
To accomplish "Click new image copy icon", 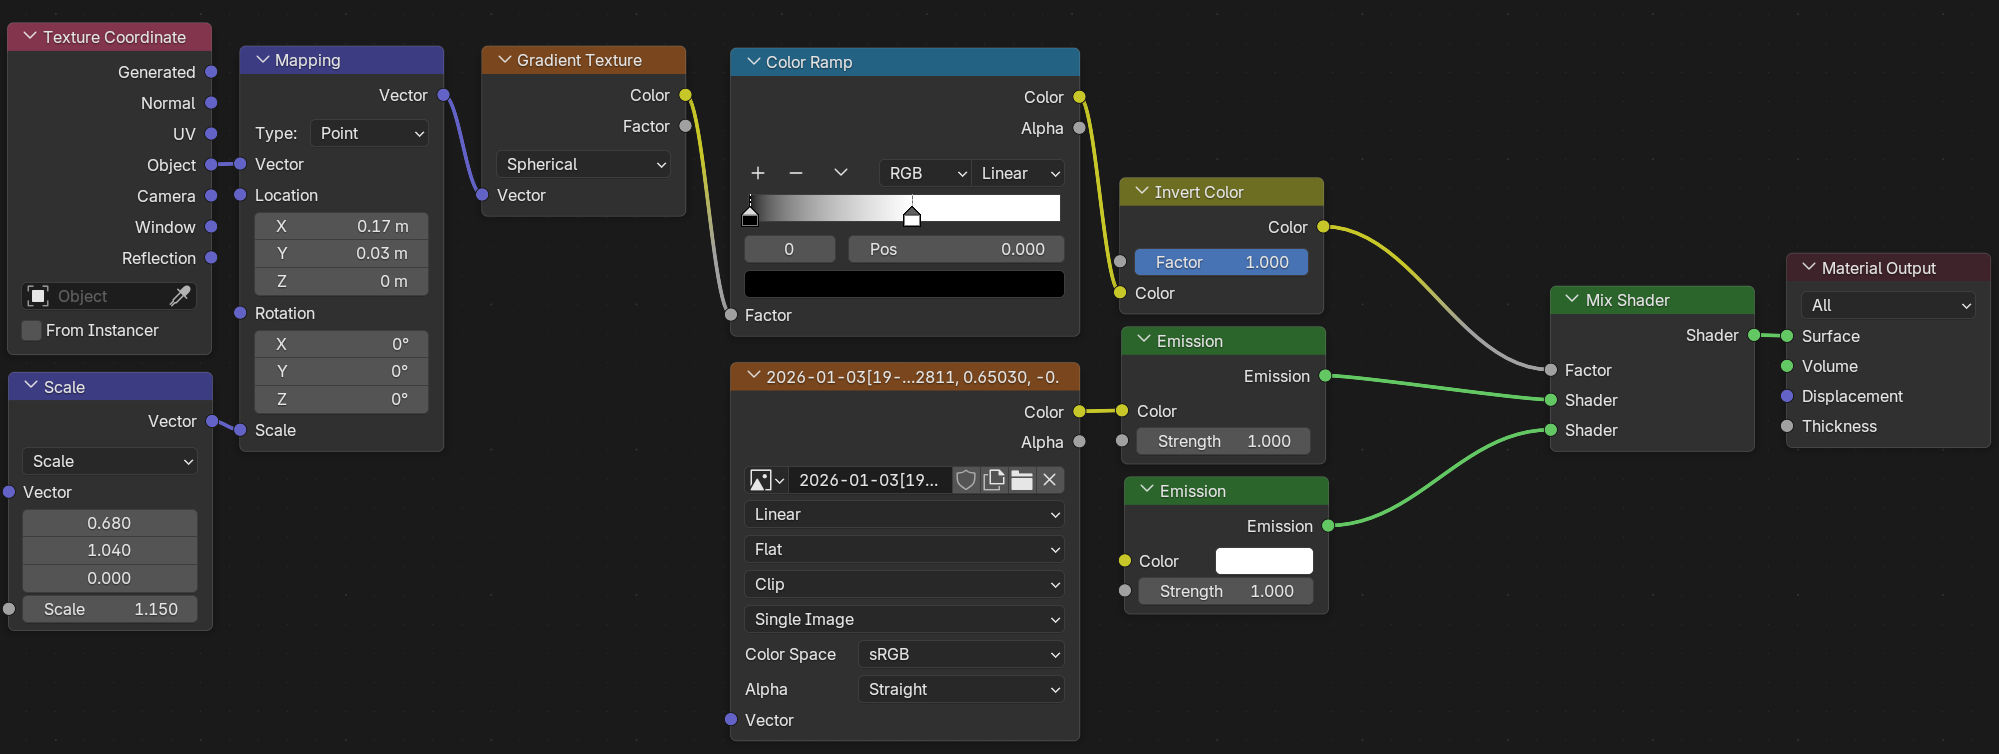I will [x=994, y=480].
